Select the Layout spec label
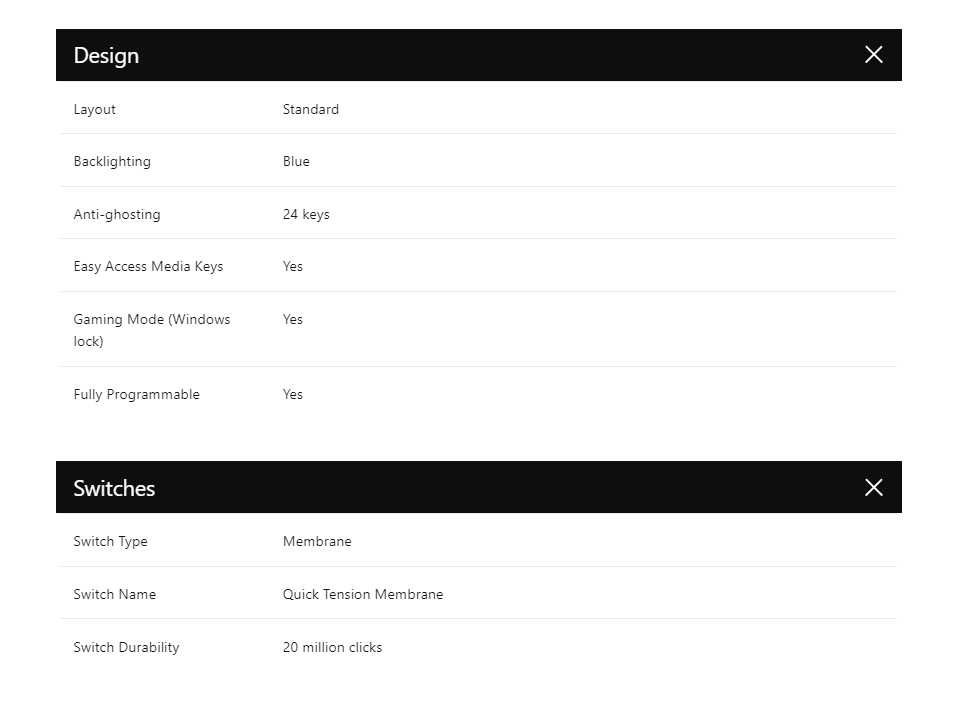Viewport: 960px width, 720px height. (x=95, y=109)
